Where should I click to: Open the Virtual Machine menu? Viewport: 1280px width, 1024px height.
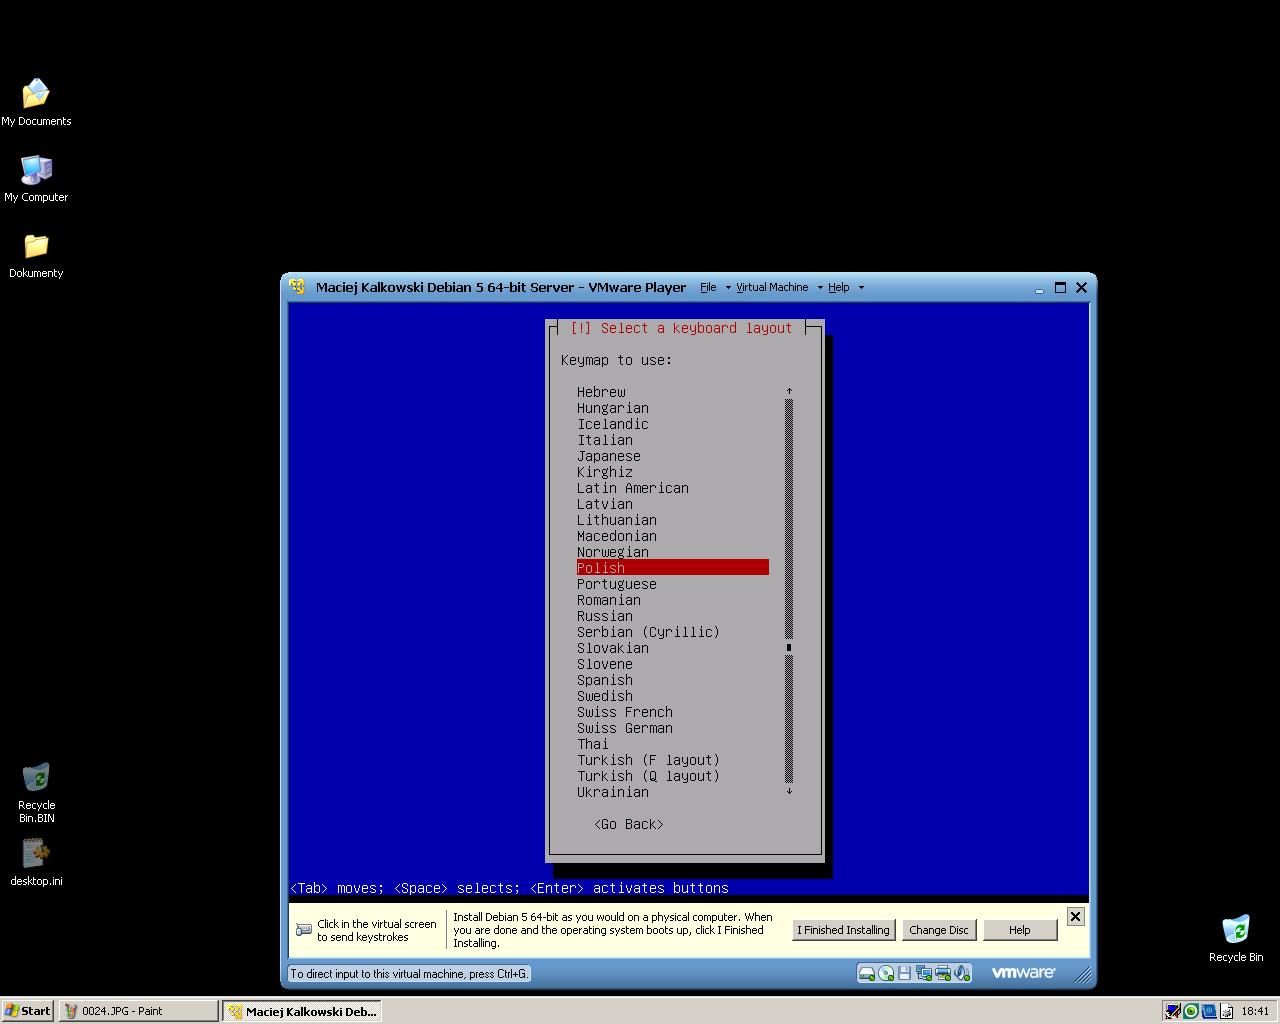click(x=772, y=287)
